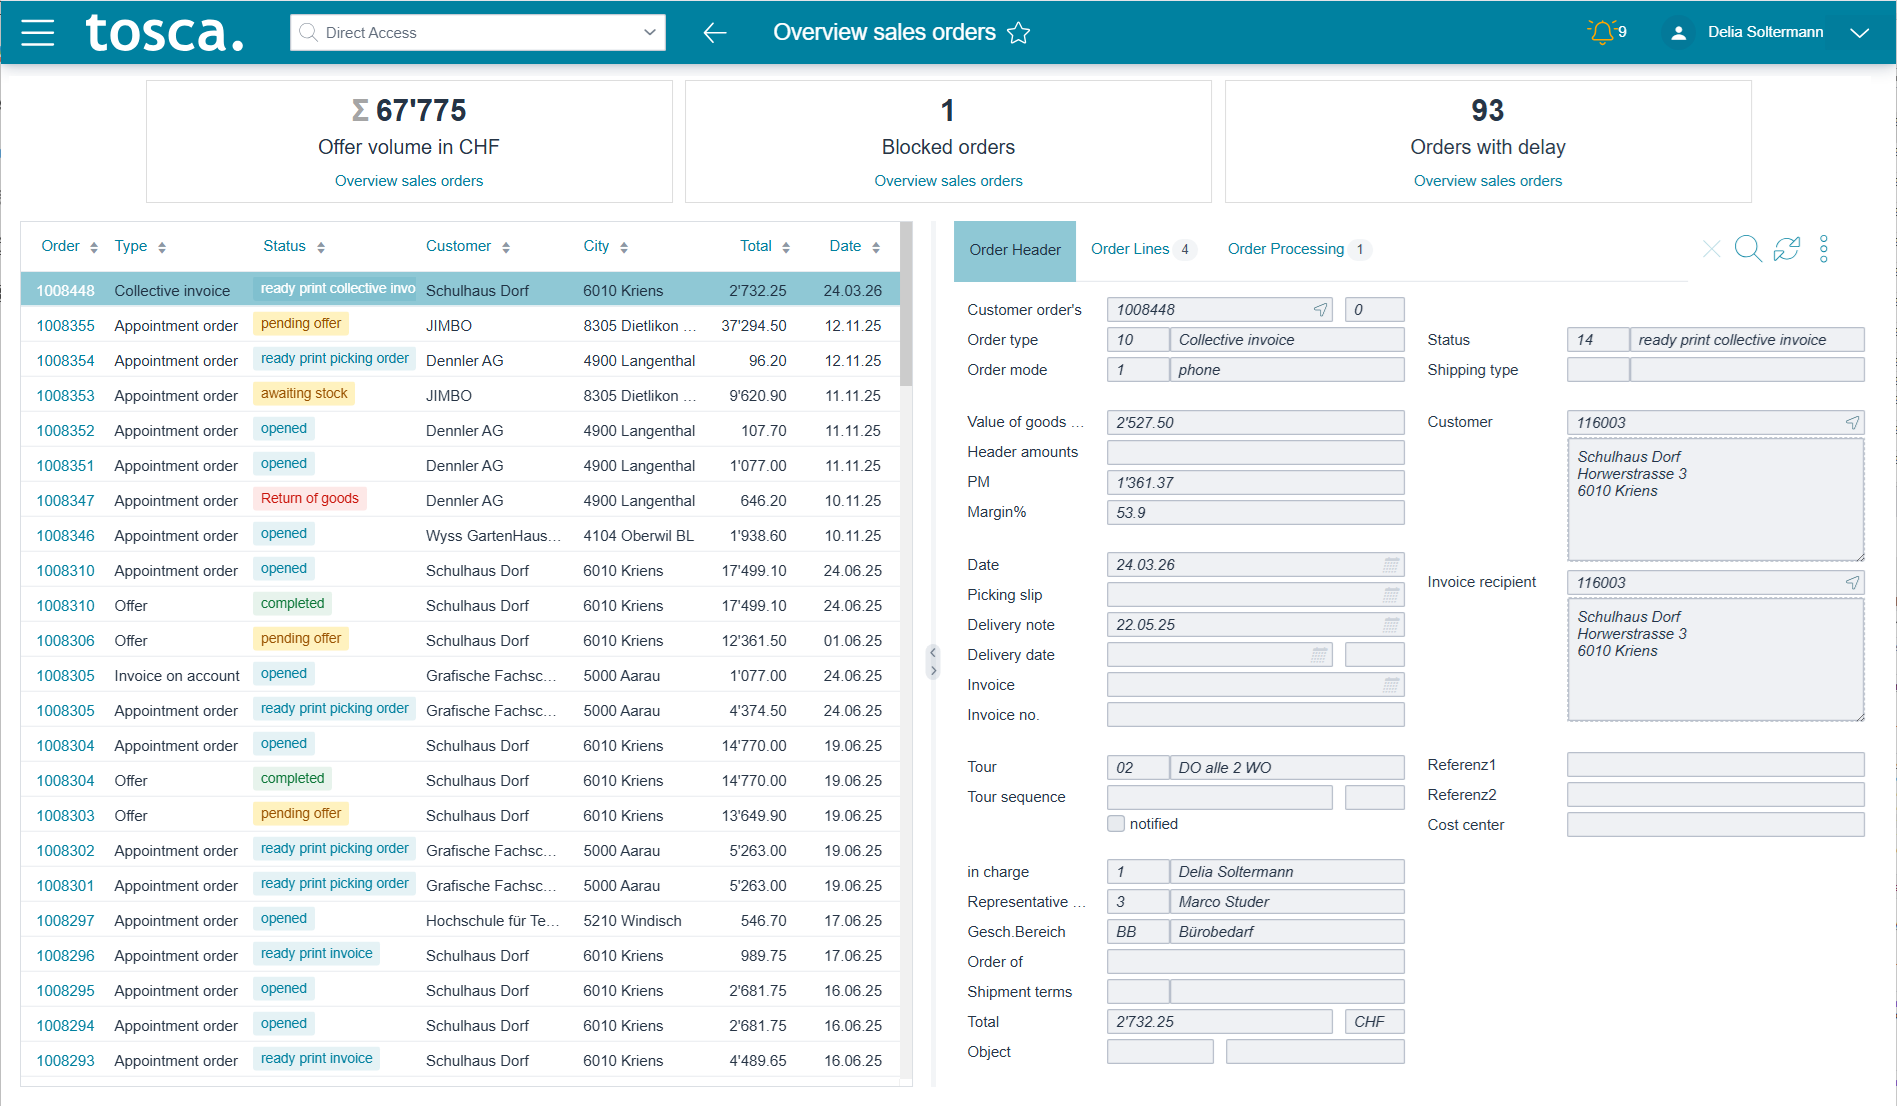This screenshot has width=1897, height=1106.
Task: Open Invoice recipient 116003 navigation arrow
Action: point(1852,583)
